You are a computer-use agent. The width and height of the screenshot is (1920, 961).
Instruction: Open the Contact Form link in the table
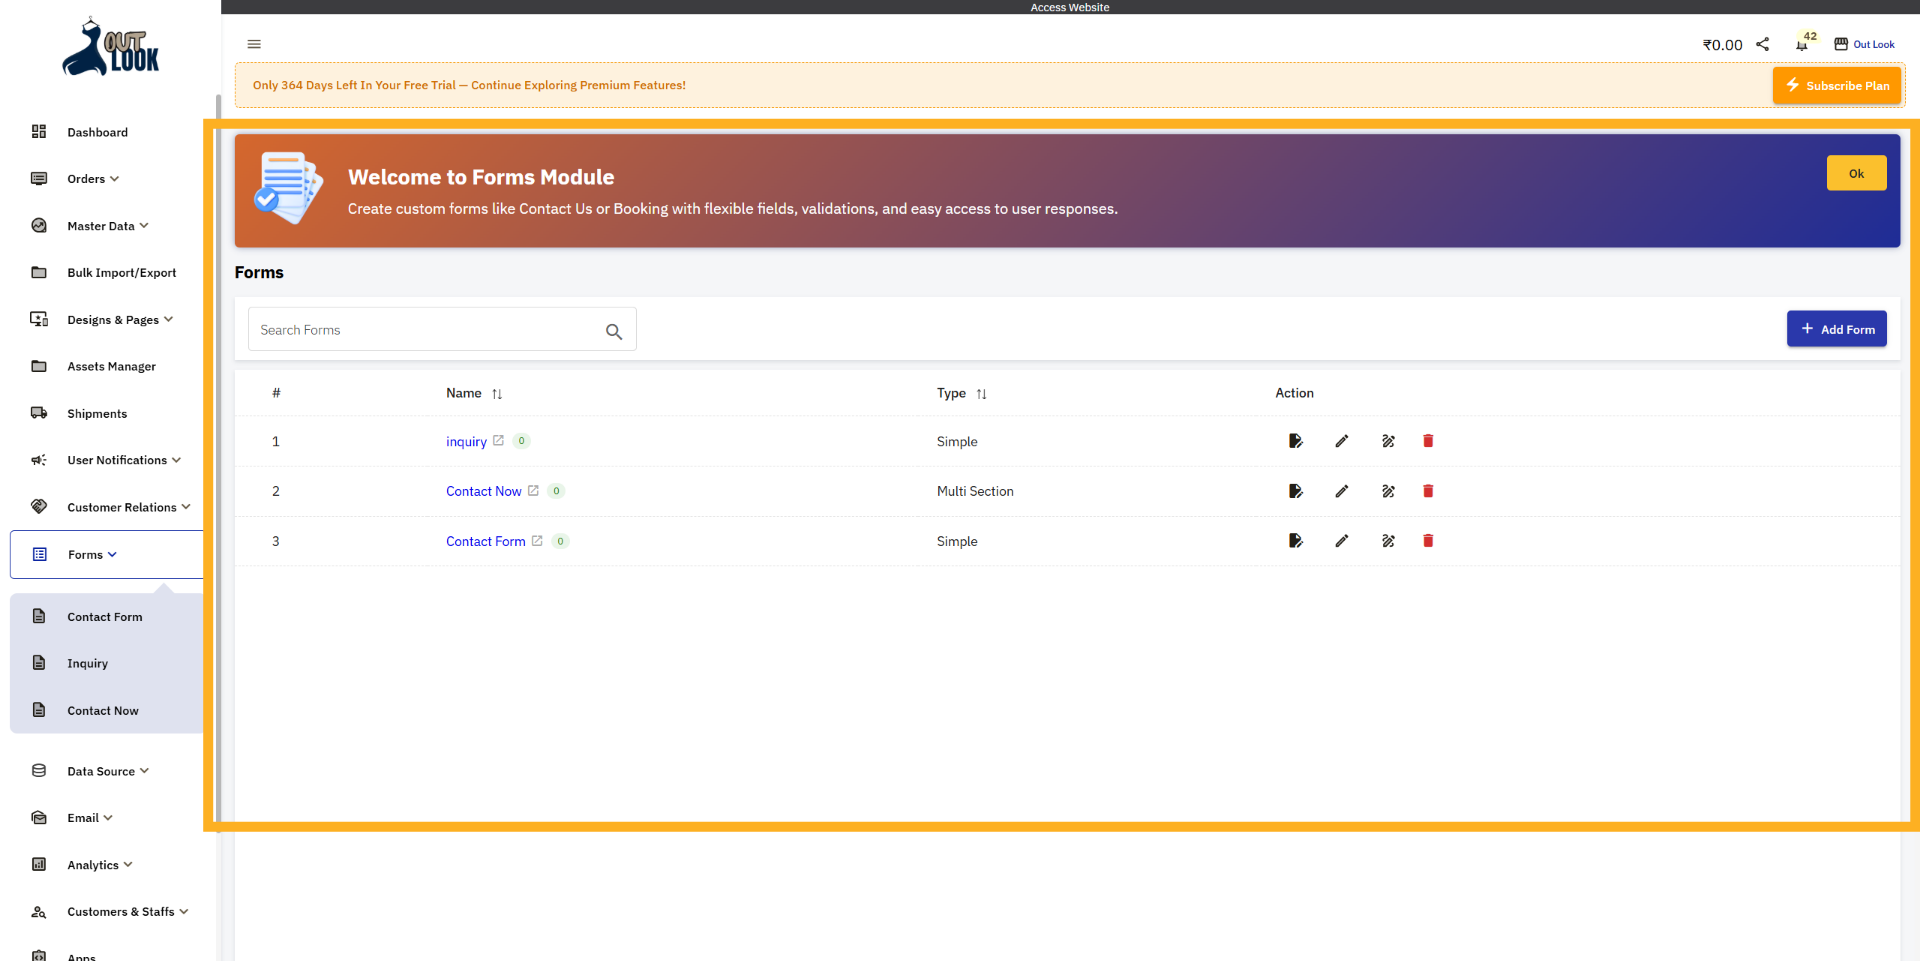486,541
